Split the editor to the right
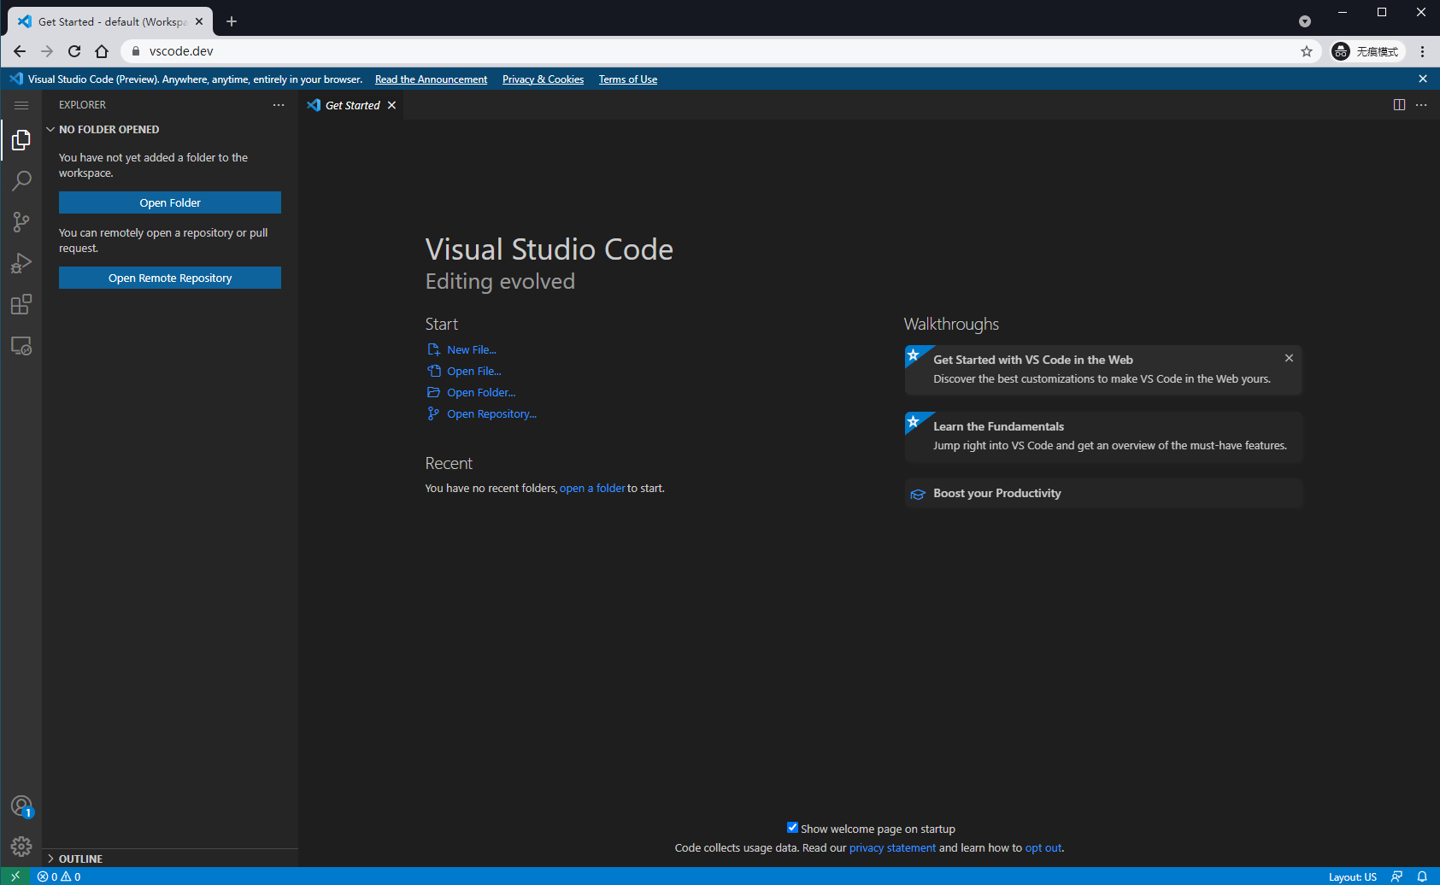 click(x=1399, y=105)
